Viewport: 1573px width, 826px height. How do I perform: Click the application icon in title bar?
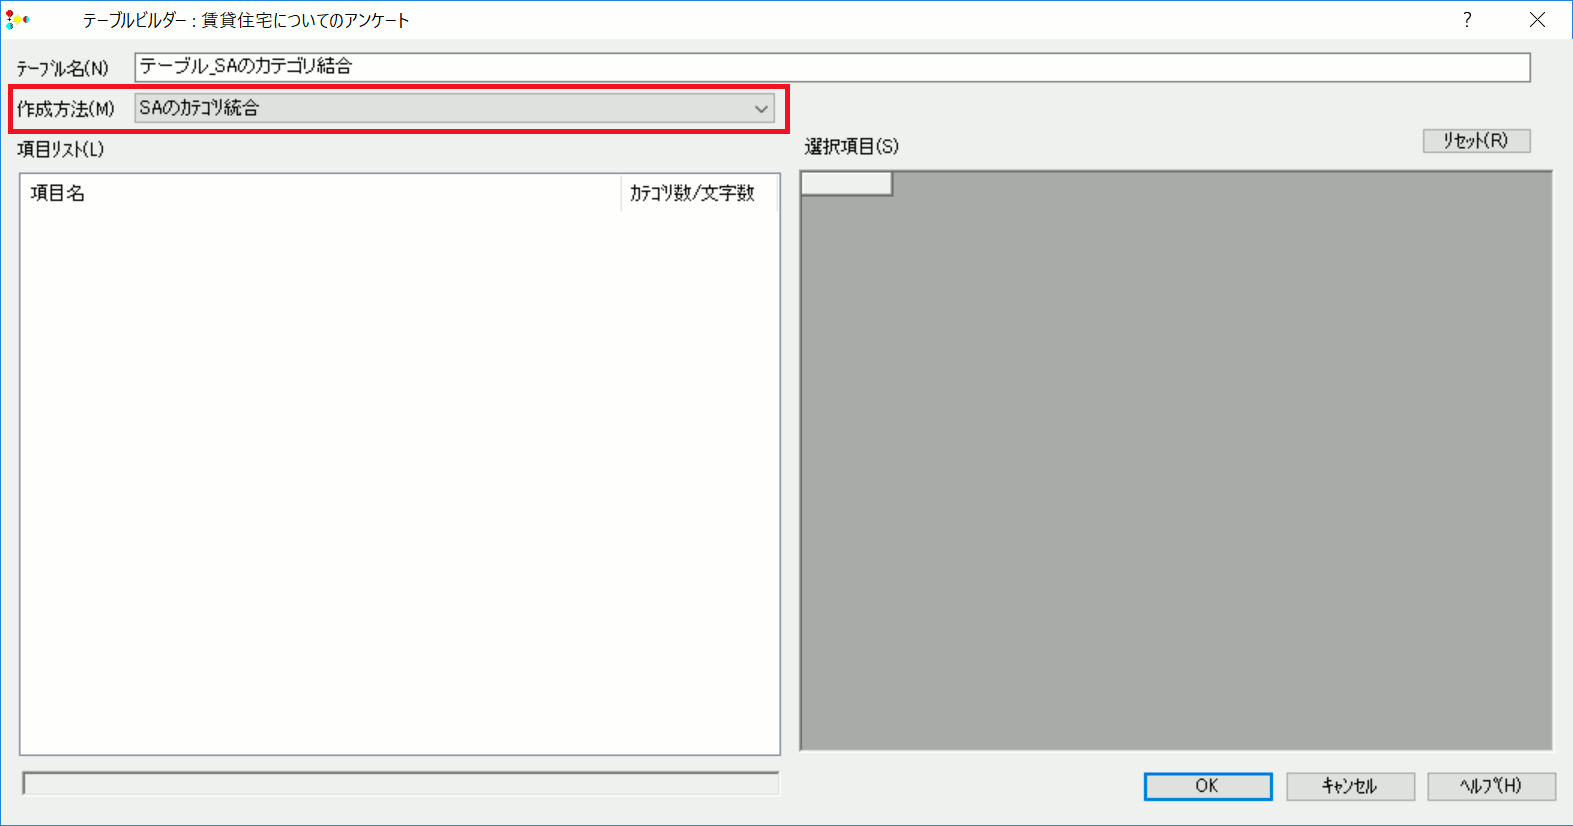[17, 19]
